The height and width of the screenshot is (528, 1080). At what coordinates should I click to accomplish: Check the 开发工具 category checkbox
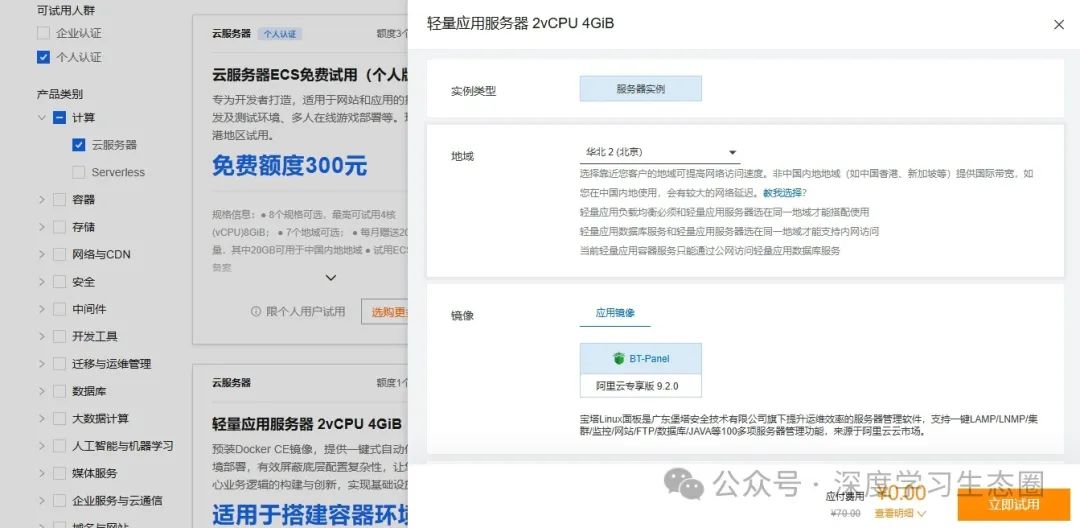tap(59, 337)
